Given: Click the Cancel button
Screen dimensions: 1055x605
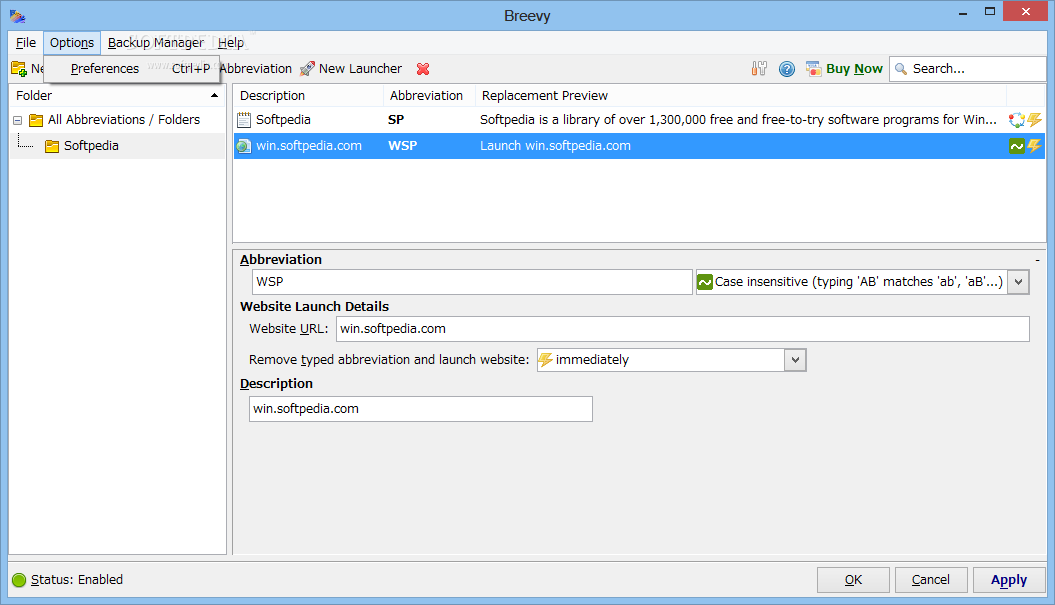Looking at the screenshot, I should [x=931, y=580].
